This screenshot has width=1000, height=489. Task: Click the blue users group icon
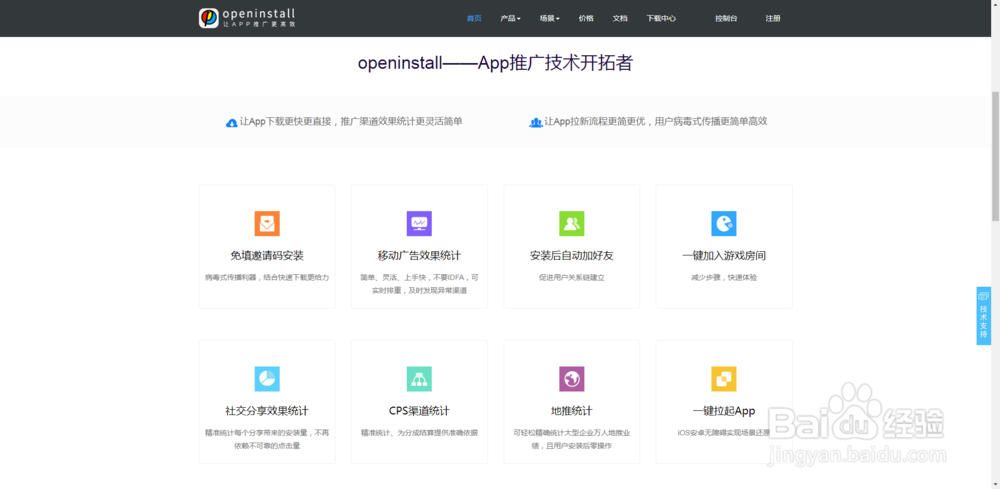[x=536, y=122]
